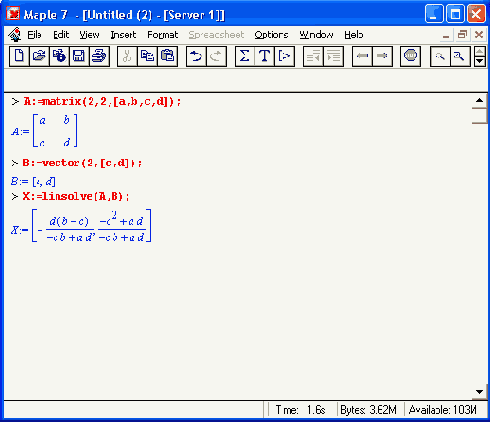Open the Format menu

(x=163, y=35)
